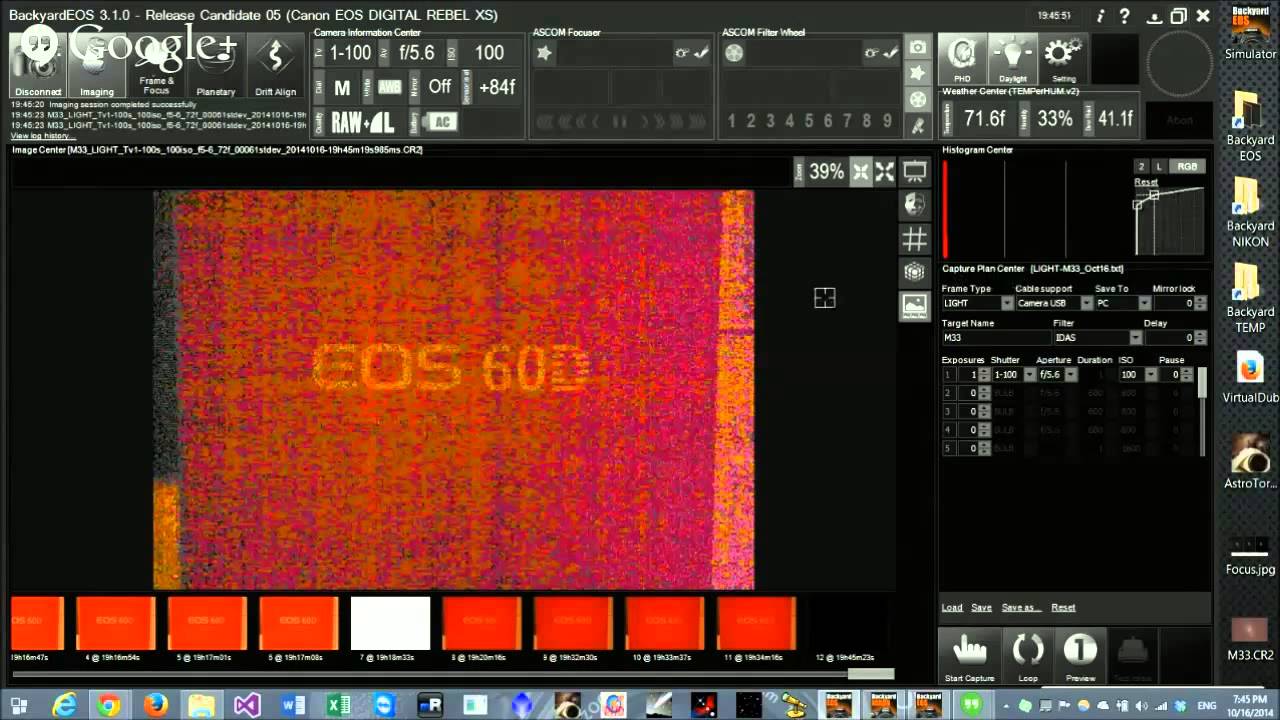Open Excel from the taskbar

[x=338, y=705]
